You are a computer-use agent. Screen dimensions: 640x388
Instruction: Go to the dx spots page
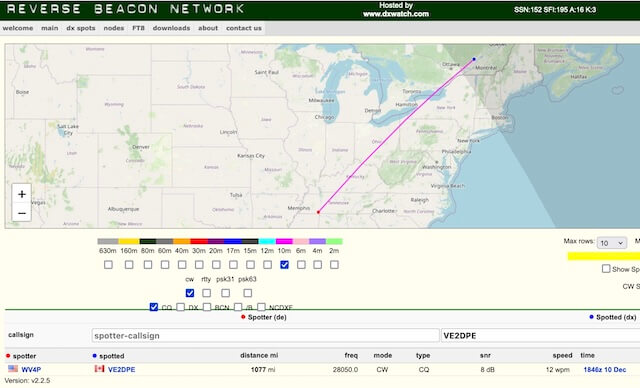click(81, 28)
